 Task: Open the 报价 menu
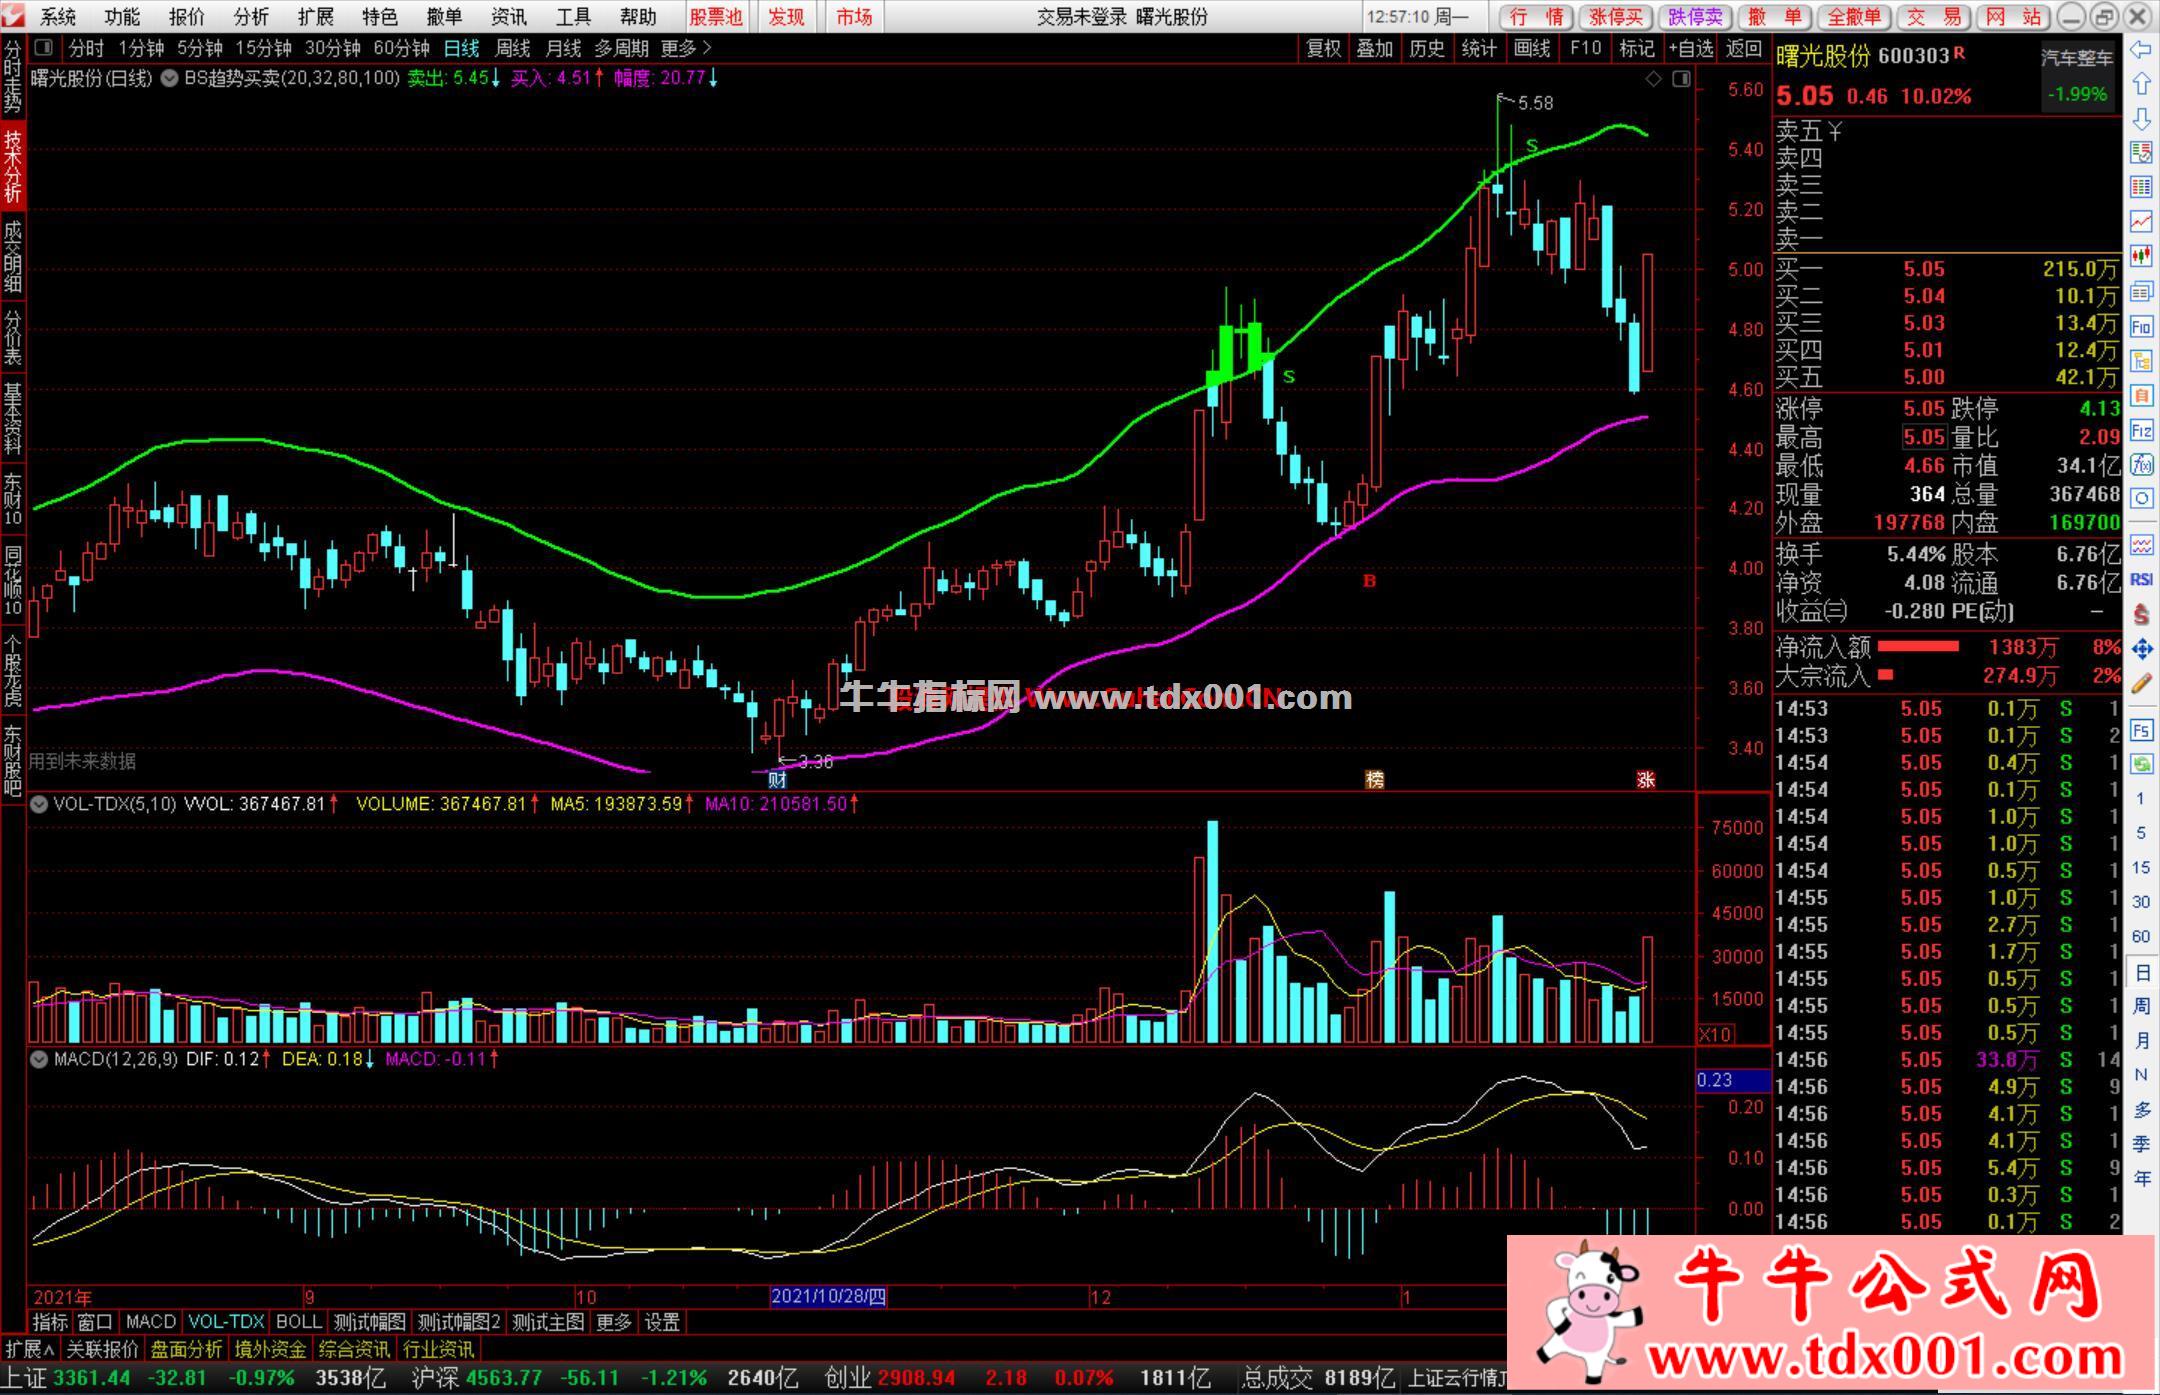pyautogui.click(x=186, y=16)
